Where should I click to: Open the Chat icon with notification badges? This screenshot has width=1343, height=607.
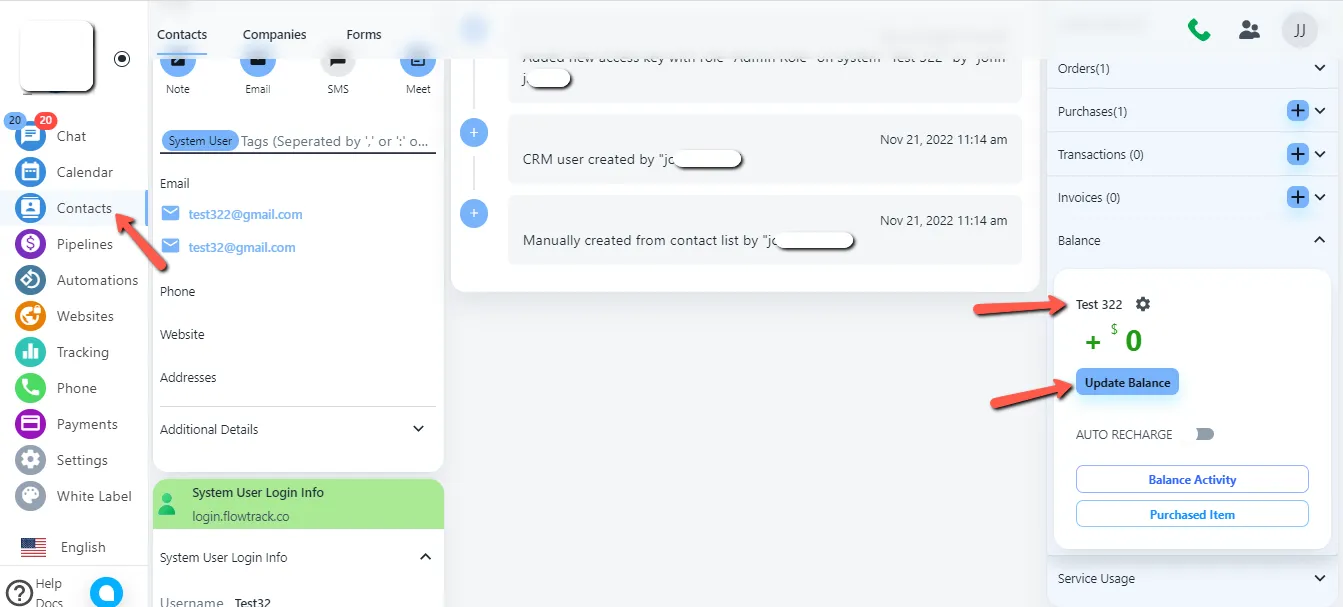click(x=31, y=135)
